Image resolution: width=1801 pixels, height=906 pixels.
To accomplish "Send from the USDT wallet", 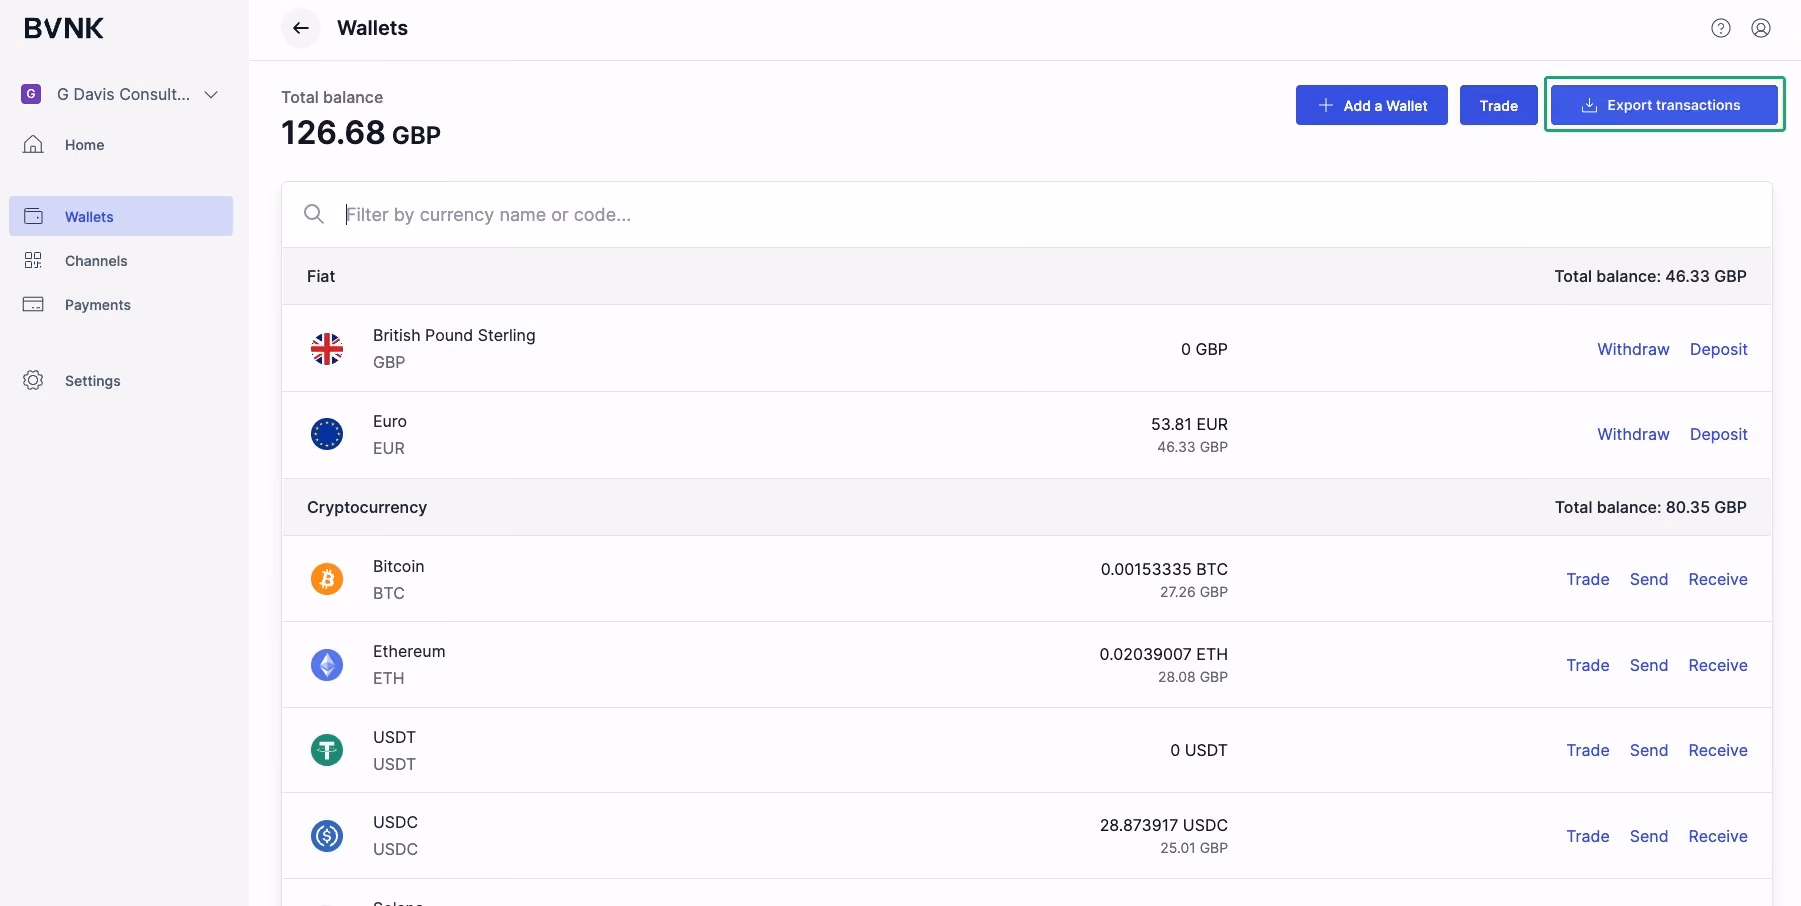I will pyautogui.click(x=1649, y=750).
